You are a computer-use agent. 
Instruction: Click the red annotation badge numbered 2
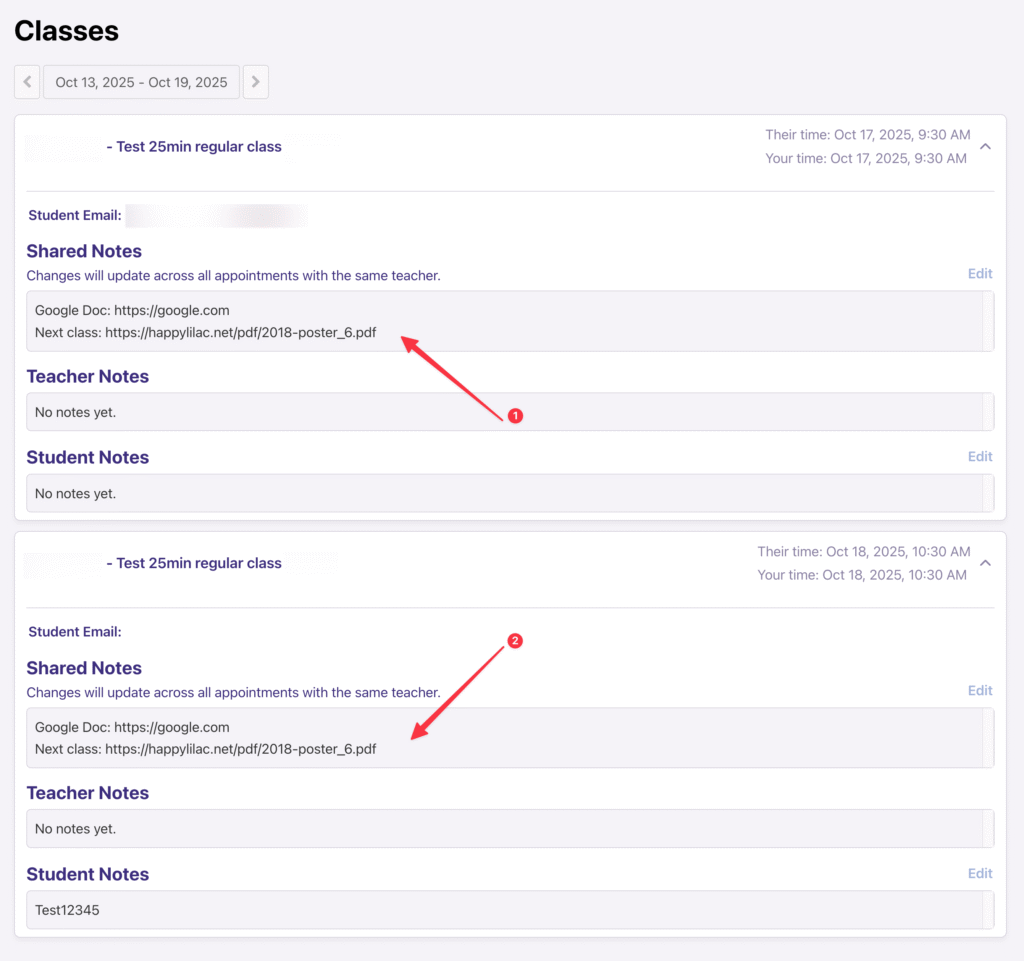pyautogui.click(x=515, y=641)
